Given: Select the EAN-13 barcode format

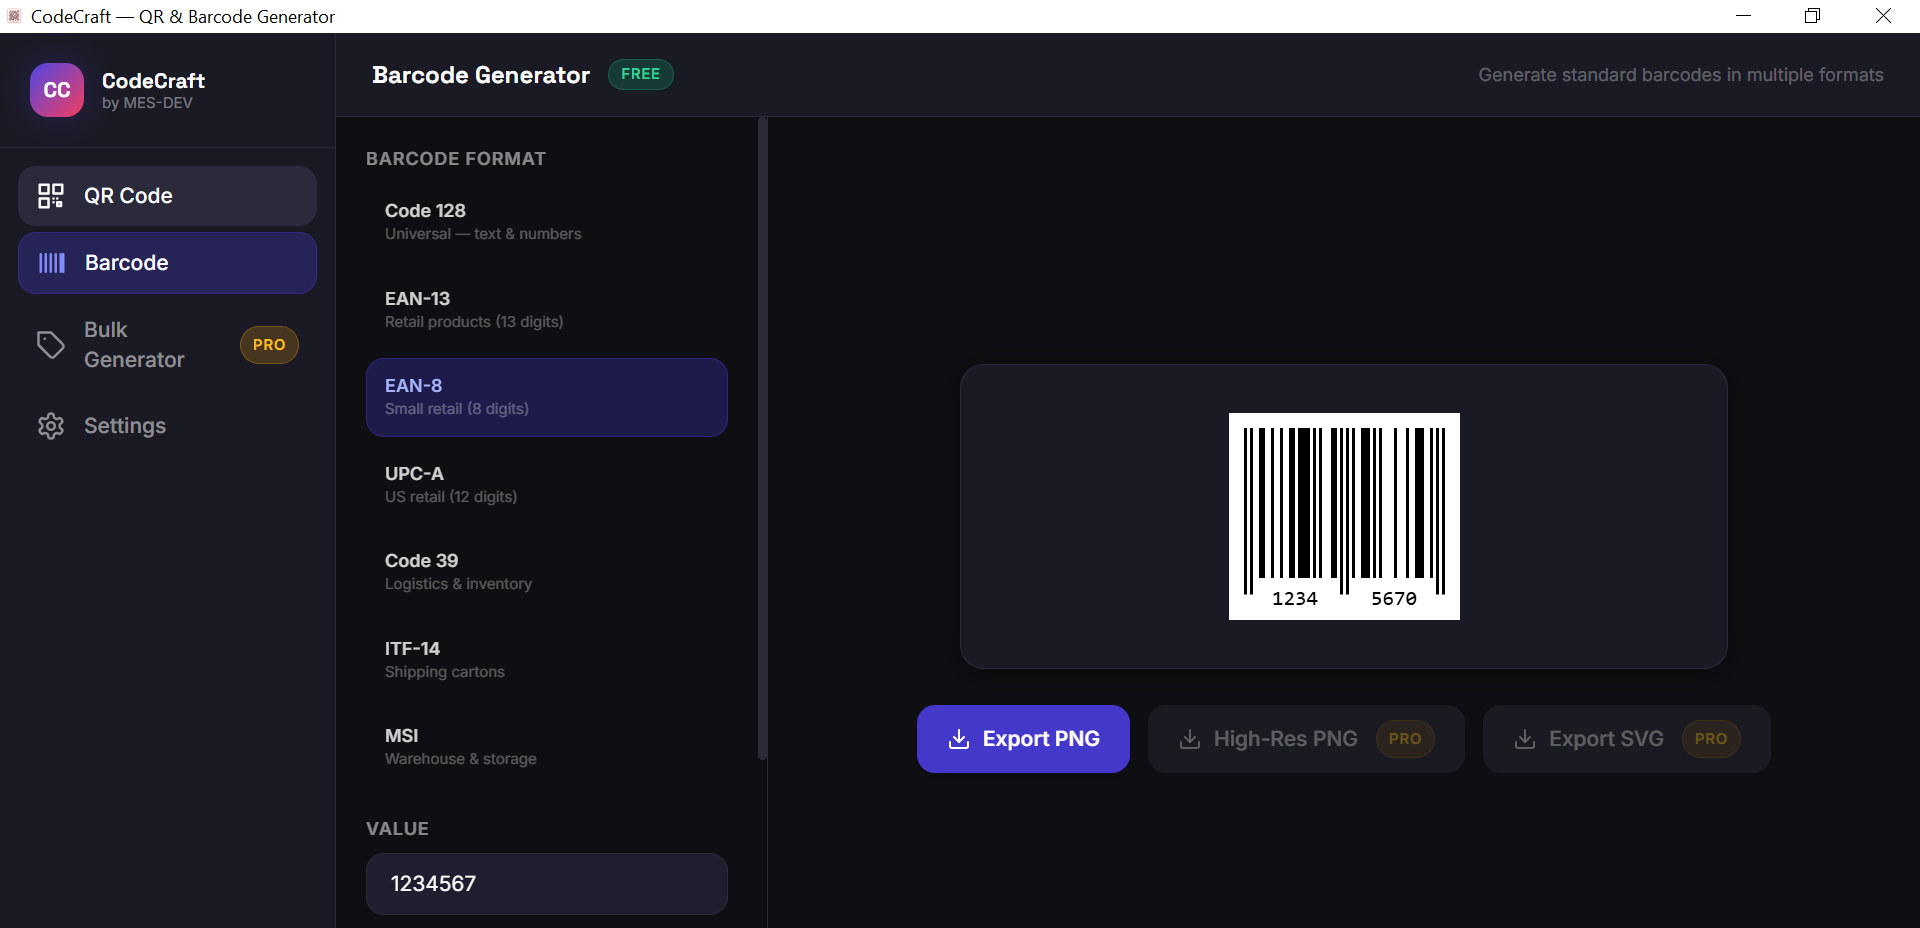Looking at the screenshot, I should click(546, 310).
